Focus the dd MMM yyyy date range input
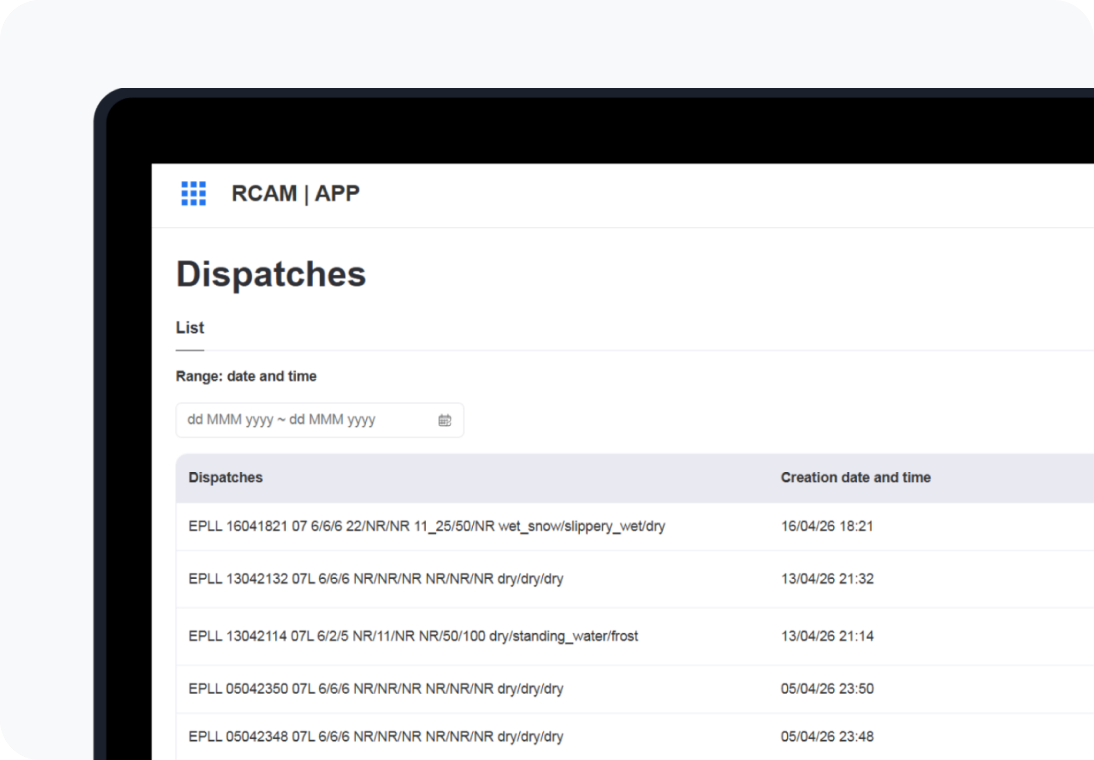This screenshot has height=760, width=1094. coord(320,420)
